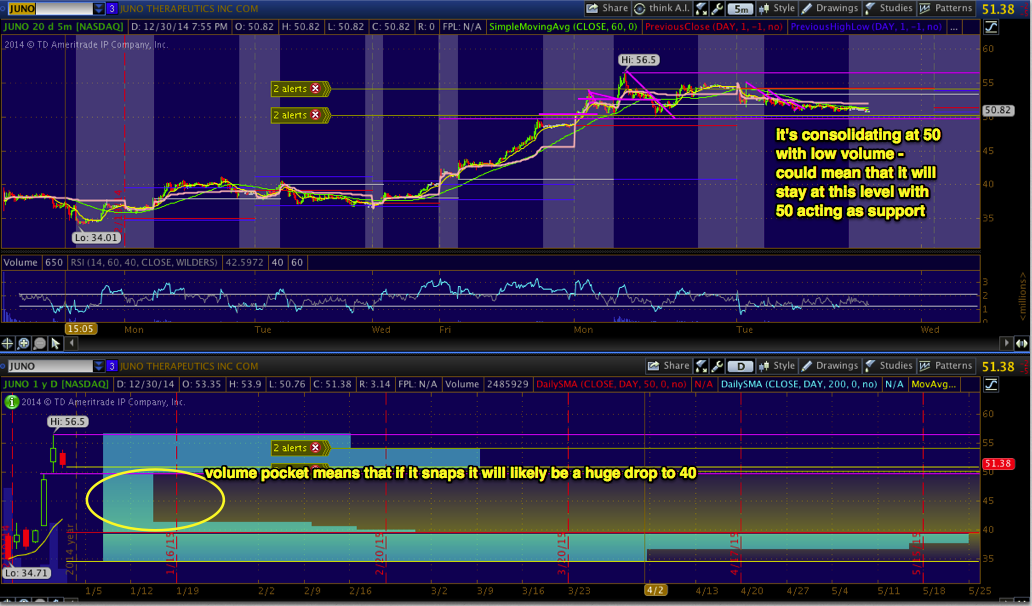Click the Share button on the bottom chart
This screenshot has height=606, width=1032.
(670, 366)
